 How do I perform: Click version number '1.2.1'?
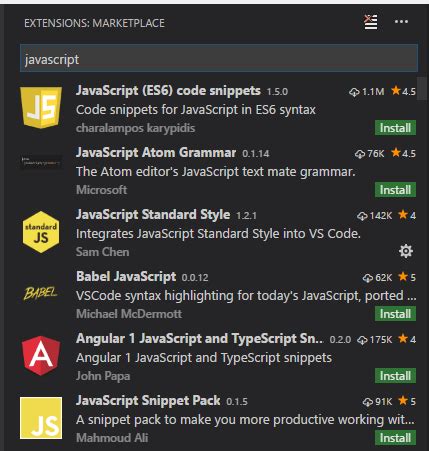pos(246,216)
